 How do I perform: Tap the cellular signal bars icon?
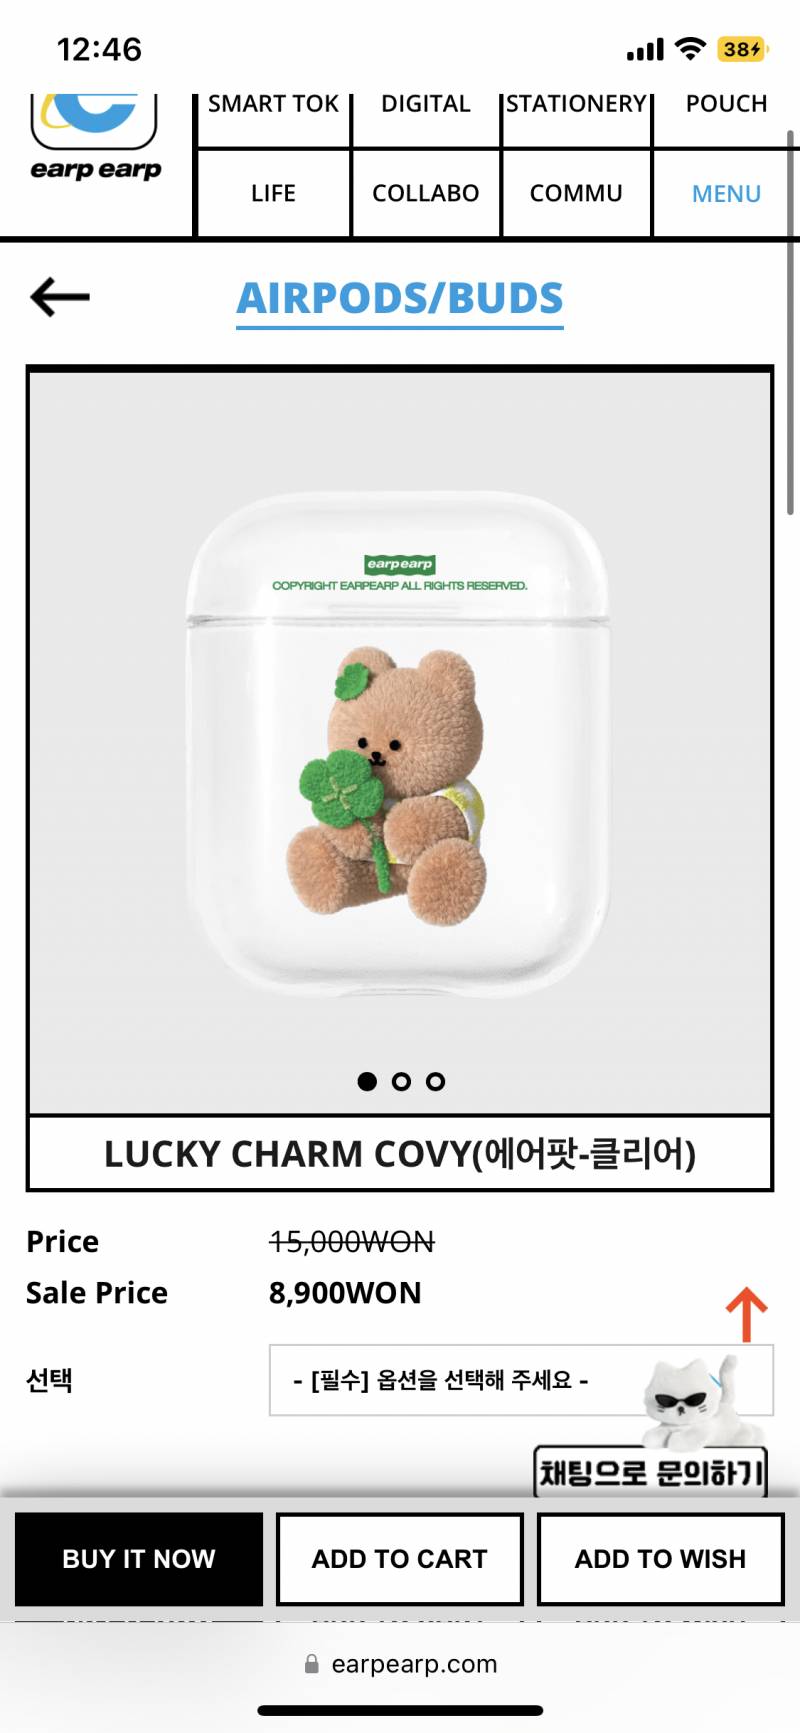pyautogui.click(x=645, y=50)
